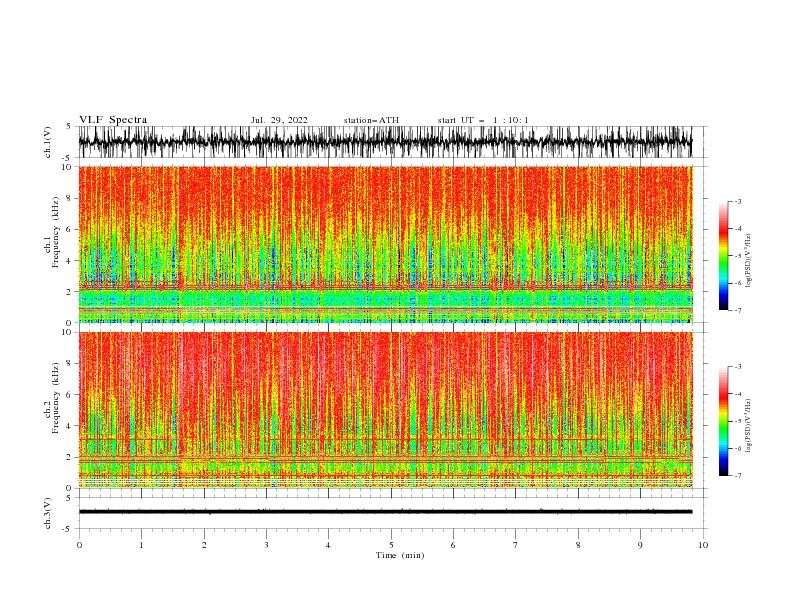792x612 pixels.
Task: Click the "ch.3(V)" axis label
Action: [x=48, y=513]
